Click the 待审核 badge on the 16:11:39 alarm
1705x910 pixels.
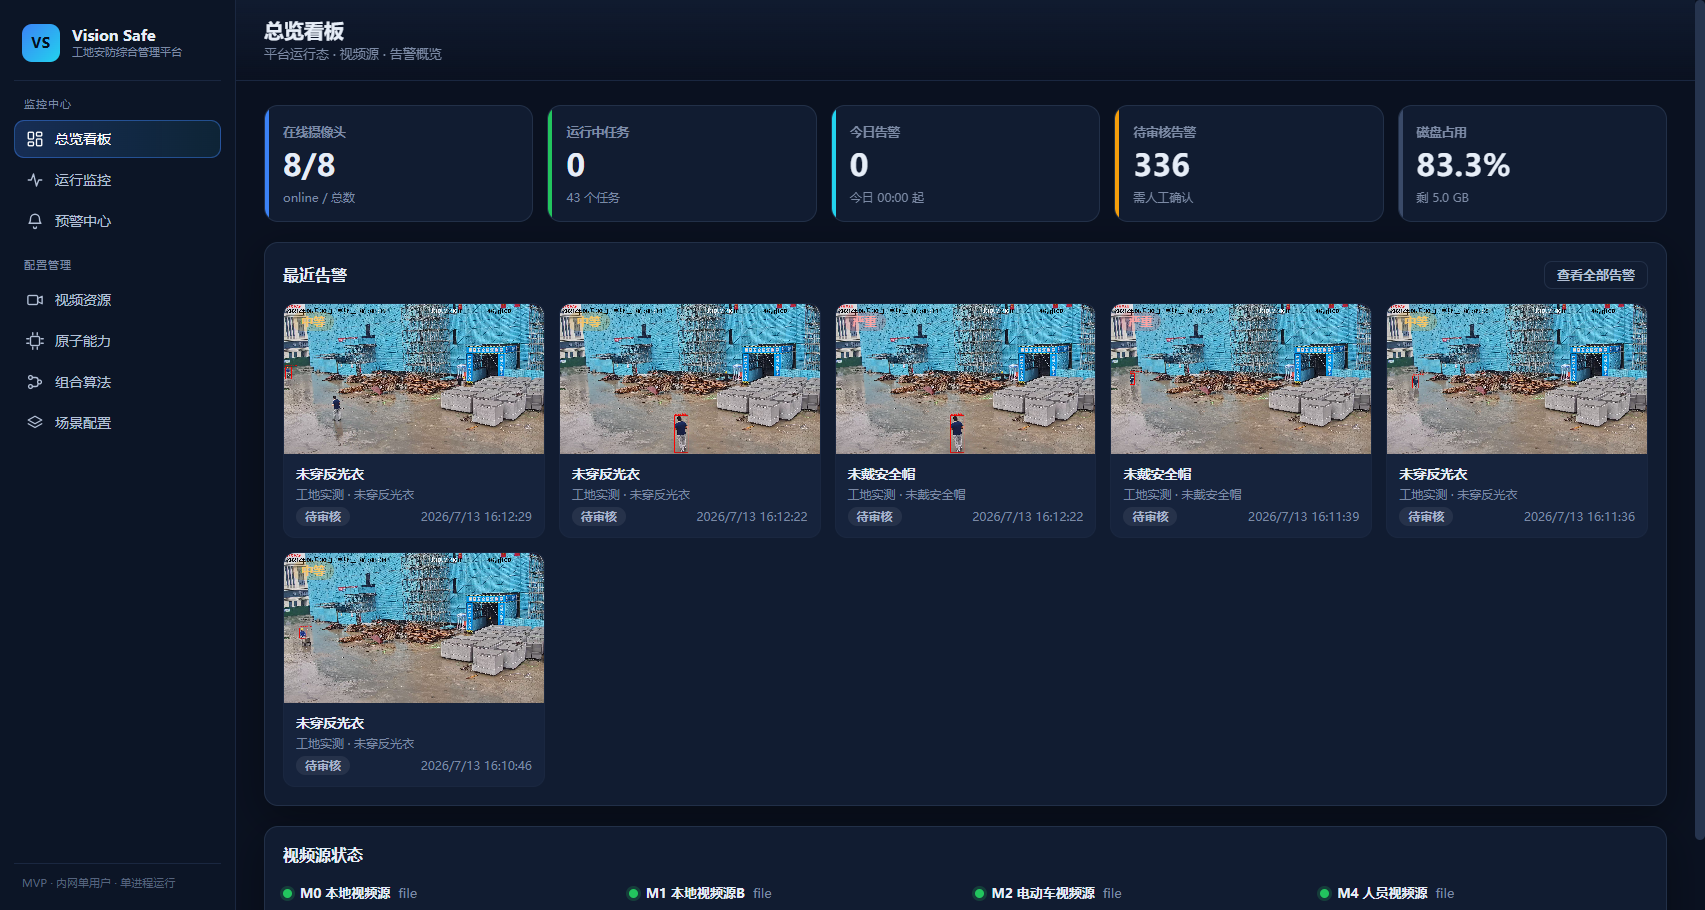click(x=1150, y=517)
